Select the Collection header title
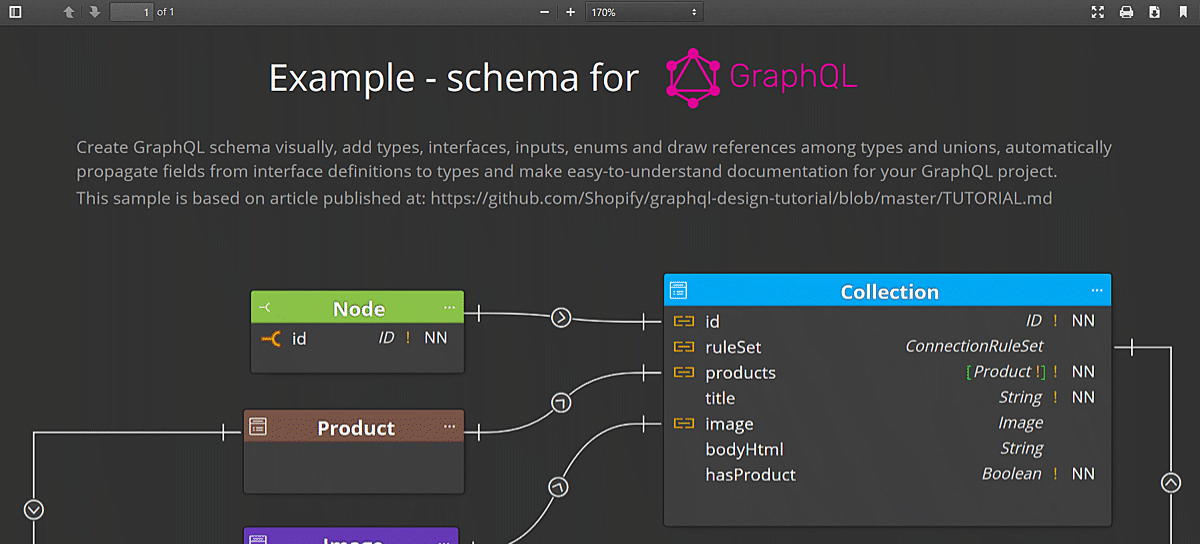Viewport: 1200px width, 544px height. click(x=889, y=292)
